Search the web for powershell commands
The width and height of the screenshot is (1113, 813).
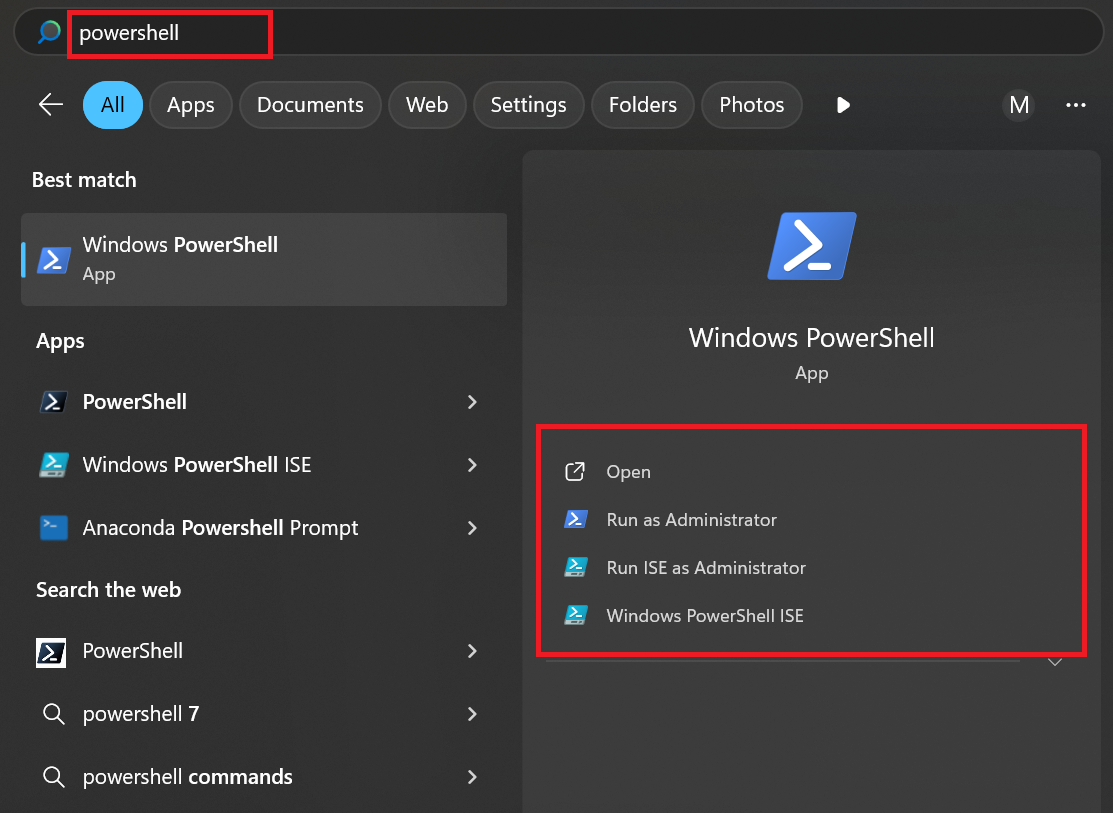tap(264, 777)
